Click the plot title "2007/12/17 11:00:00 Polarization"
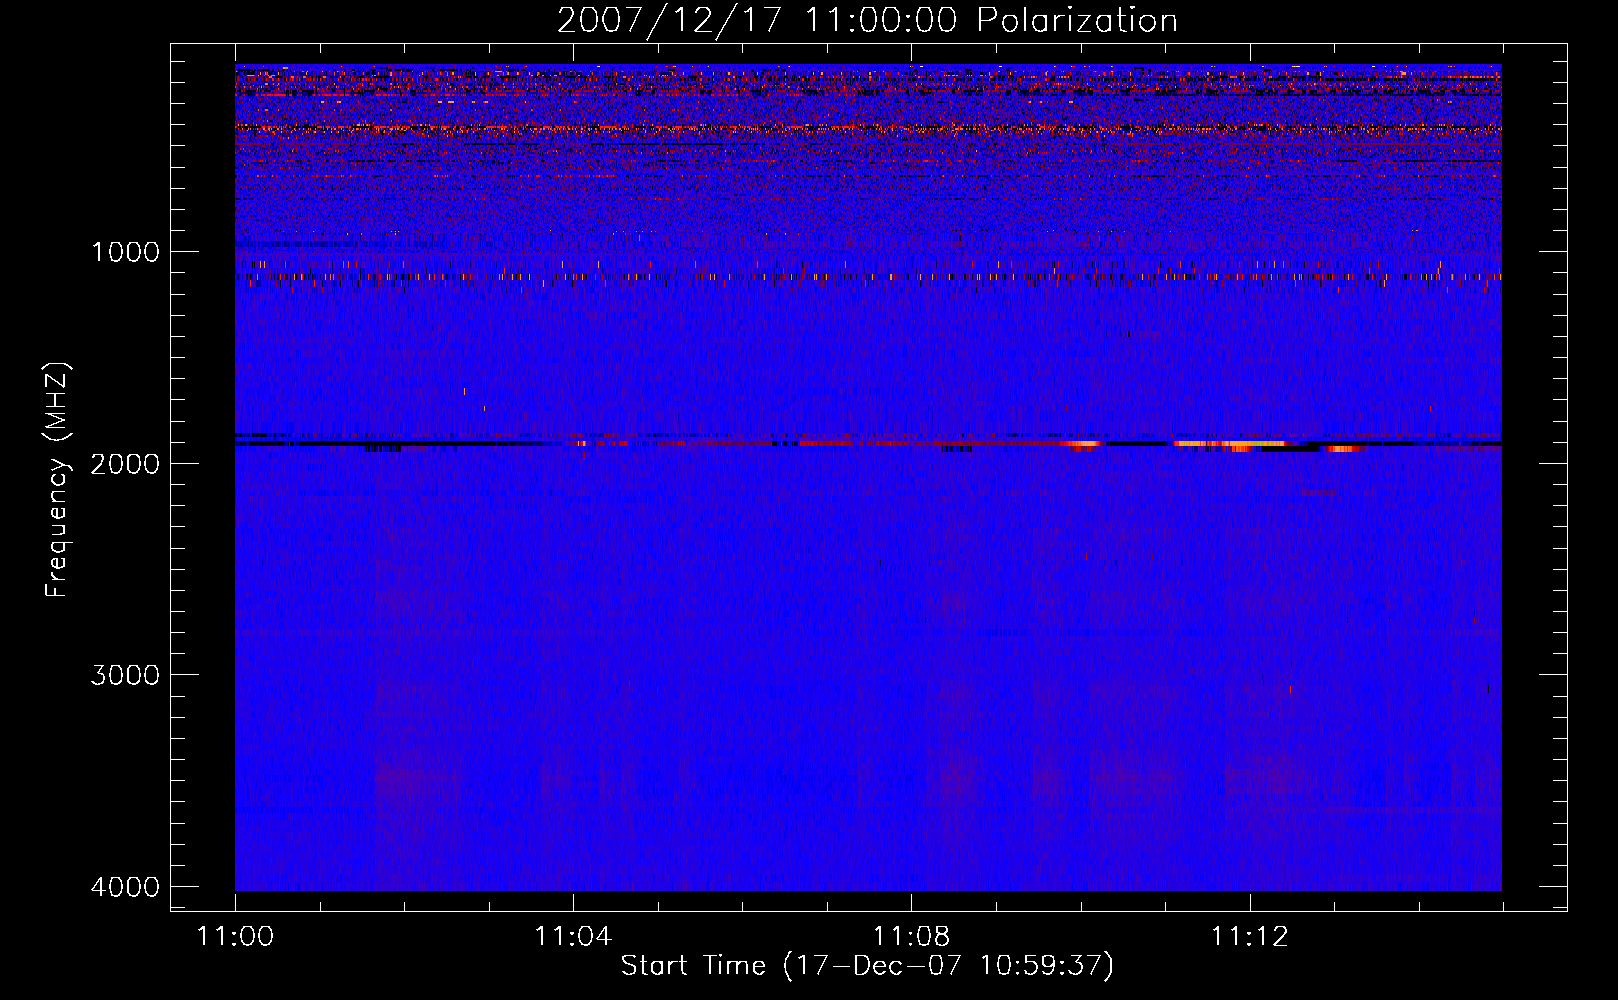 click(x=867, y=21)
